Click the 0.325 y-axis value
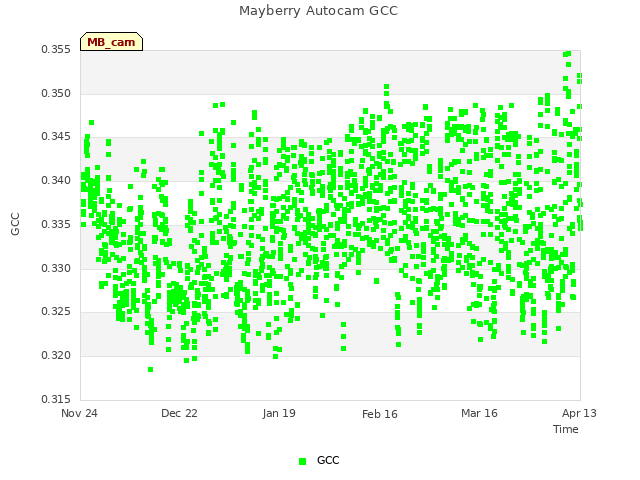 coord(56,311)
